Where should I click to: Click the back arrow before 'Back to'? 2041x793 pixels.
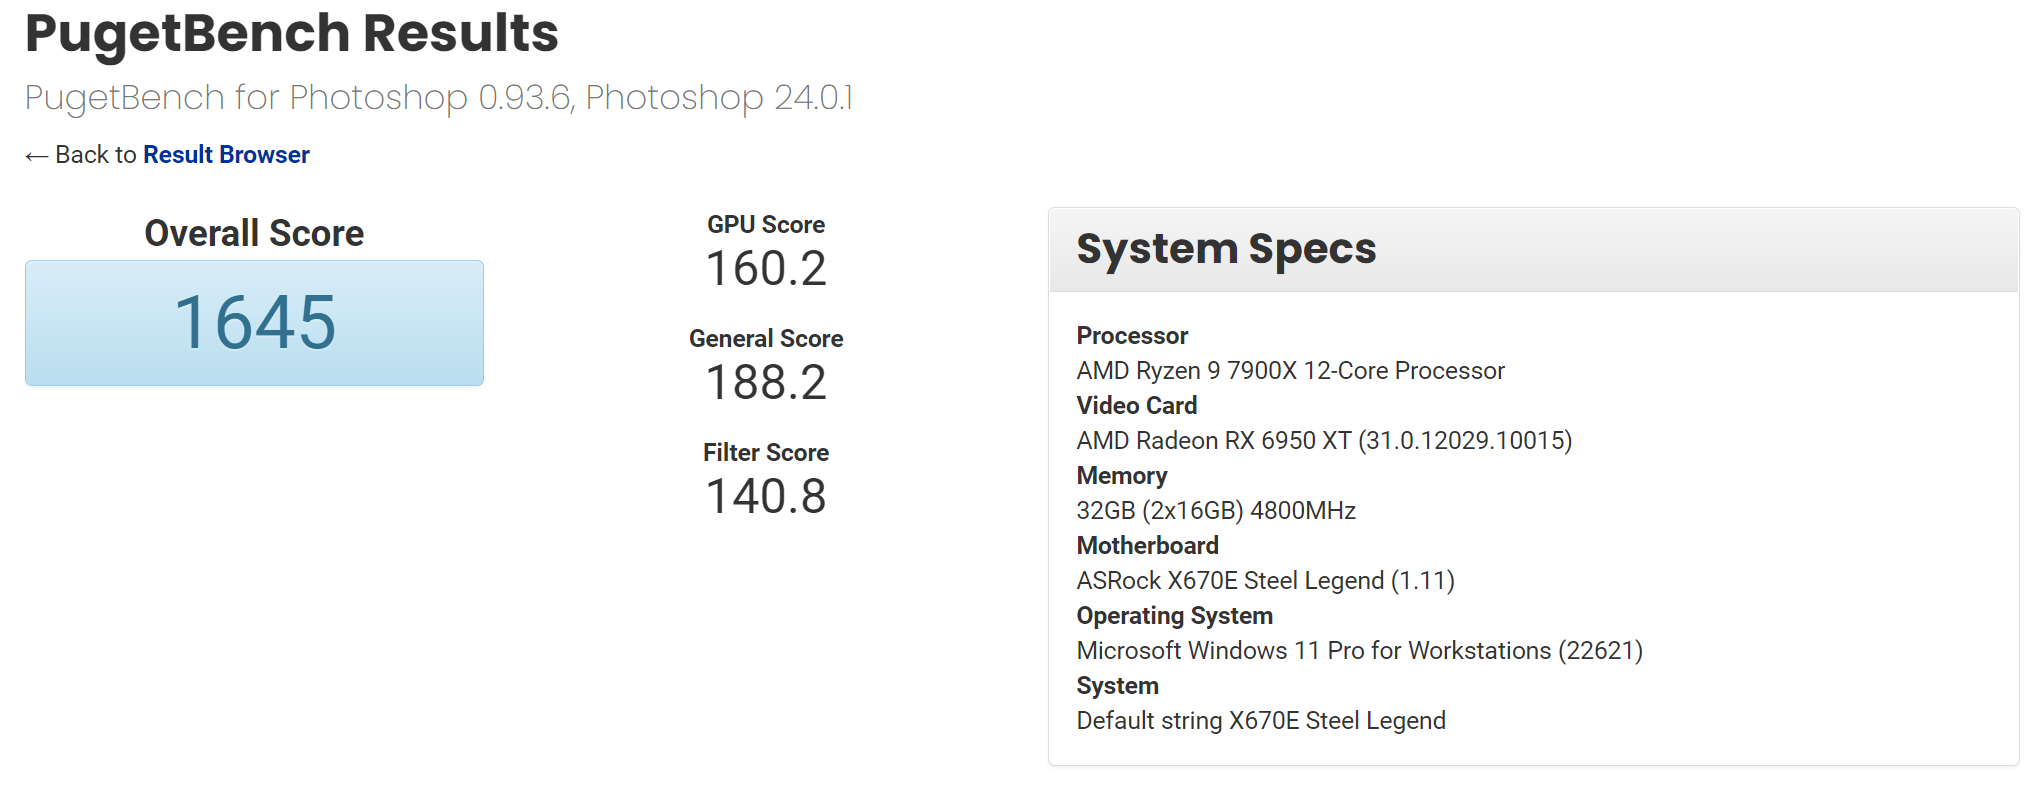pos(36,156)
